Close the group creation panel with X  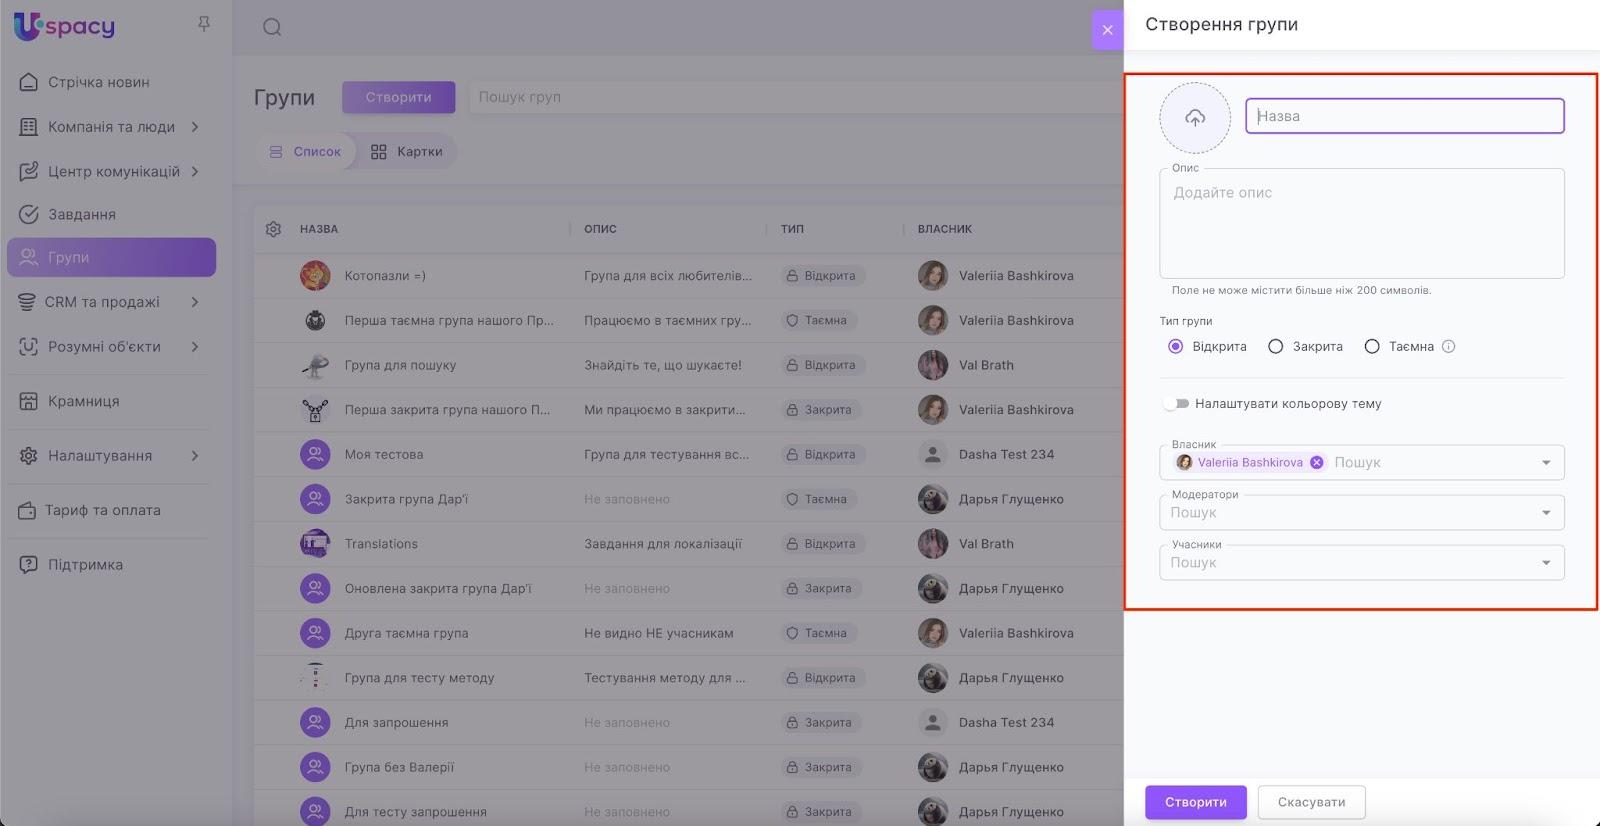coord(1107,30)
